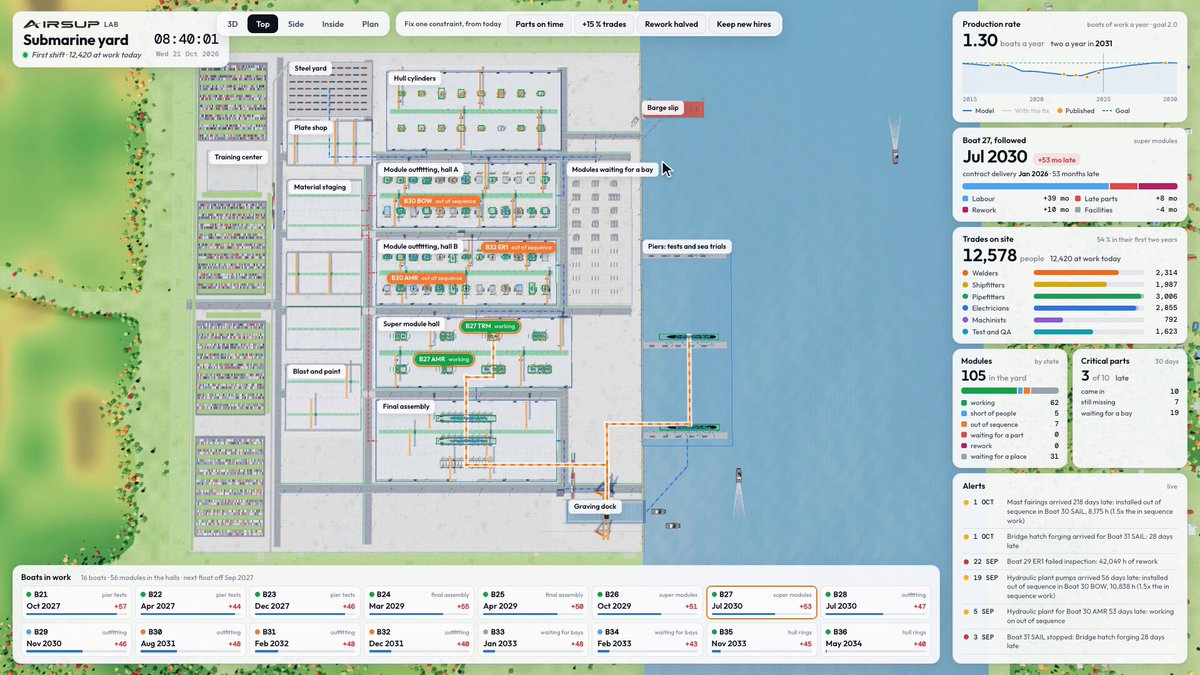Open the 22 SEP Boat 29 ER1 alert
Viewport: 1200px width, 675px height.
coord(1070,561)
